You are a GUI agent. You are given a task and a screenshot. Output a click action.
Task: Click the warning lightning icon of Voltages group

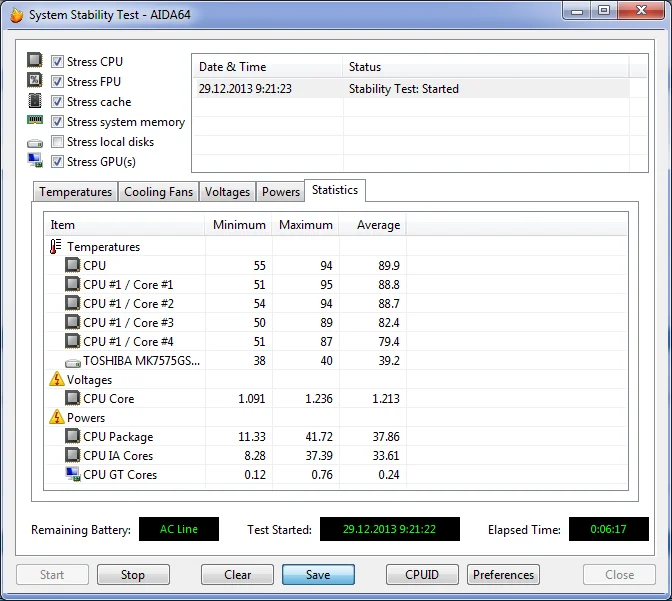click(x=57, y=379)
